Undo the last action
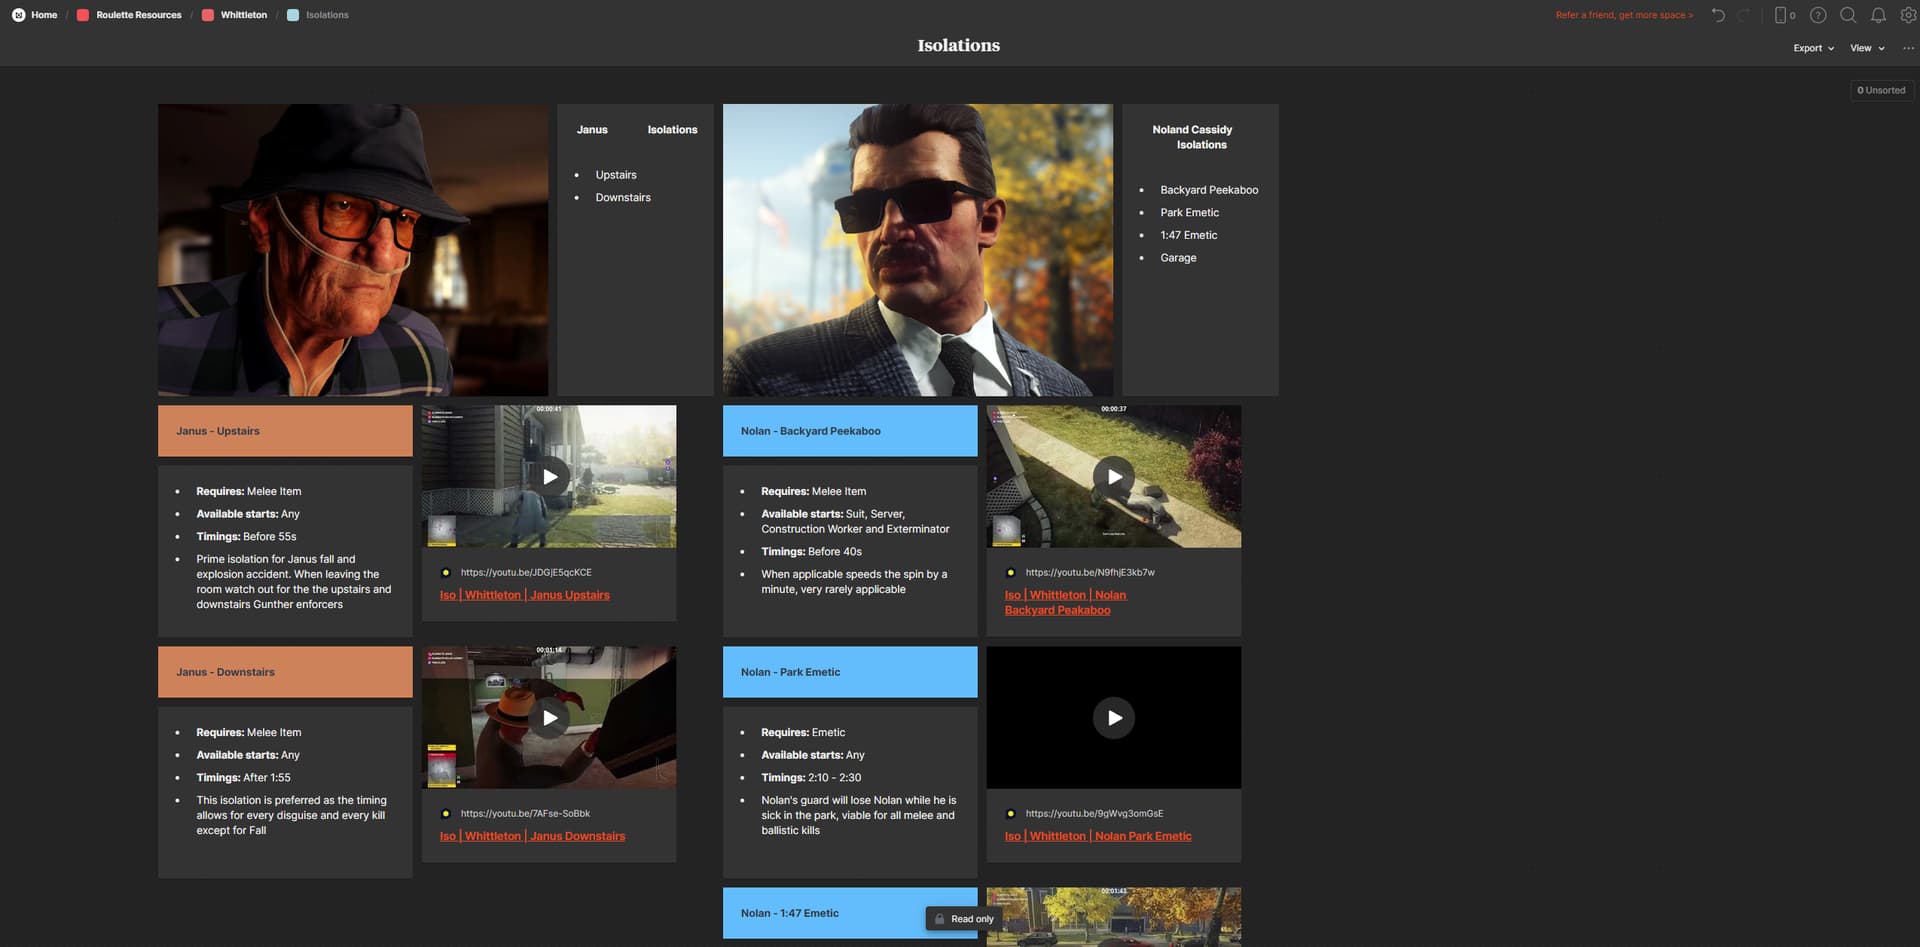This screenshot has height=947, width=1920. point(1718,15)
